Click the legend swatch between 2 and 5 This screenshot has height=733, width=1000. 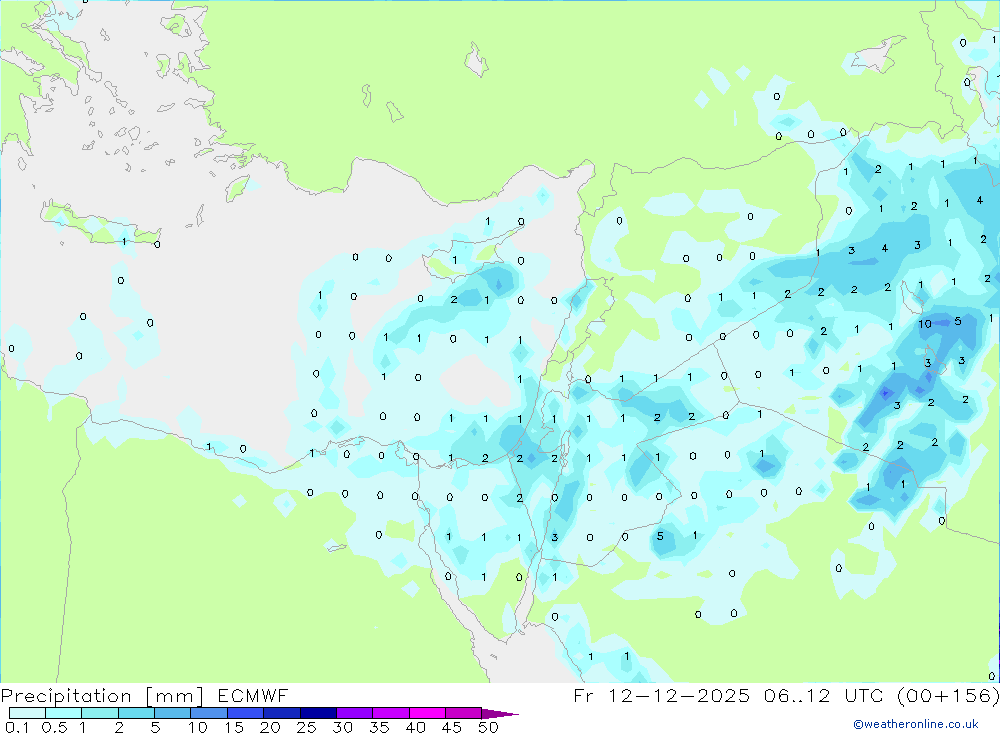[x=136, y=713]
